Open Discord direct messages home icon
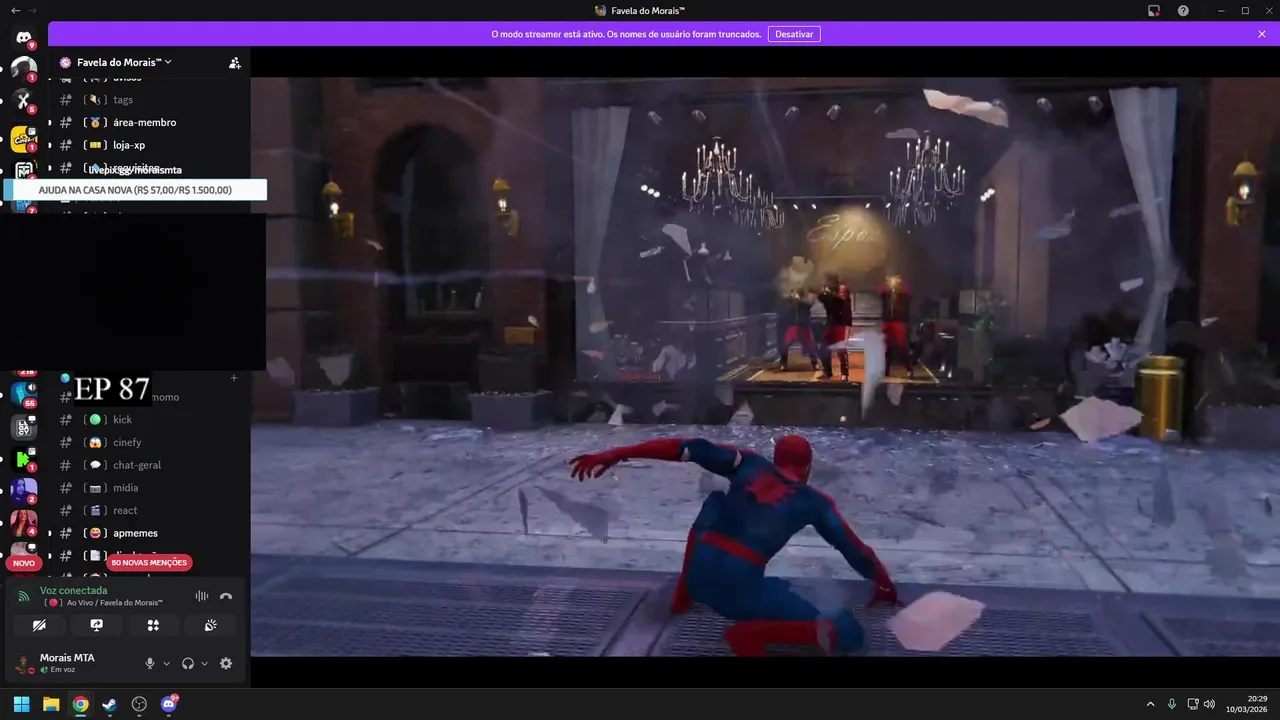 pos(24,38)
